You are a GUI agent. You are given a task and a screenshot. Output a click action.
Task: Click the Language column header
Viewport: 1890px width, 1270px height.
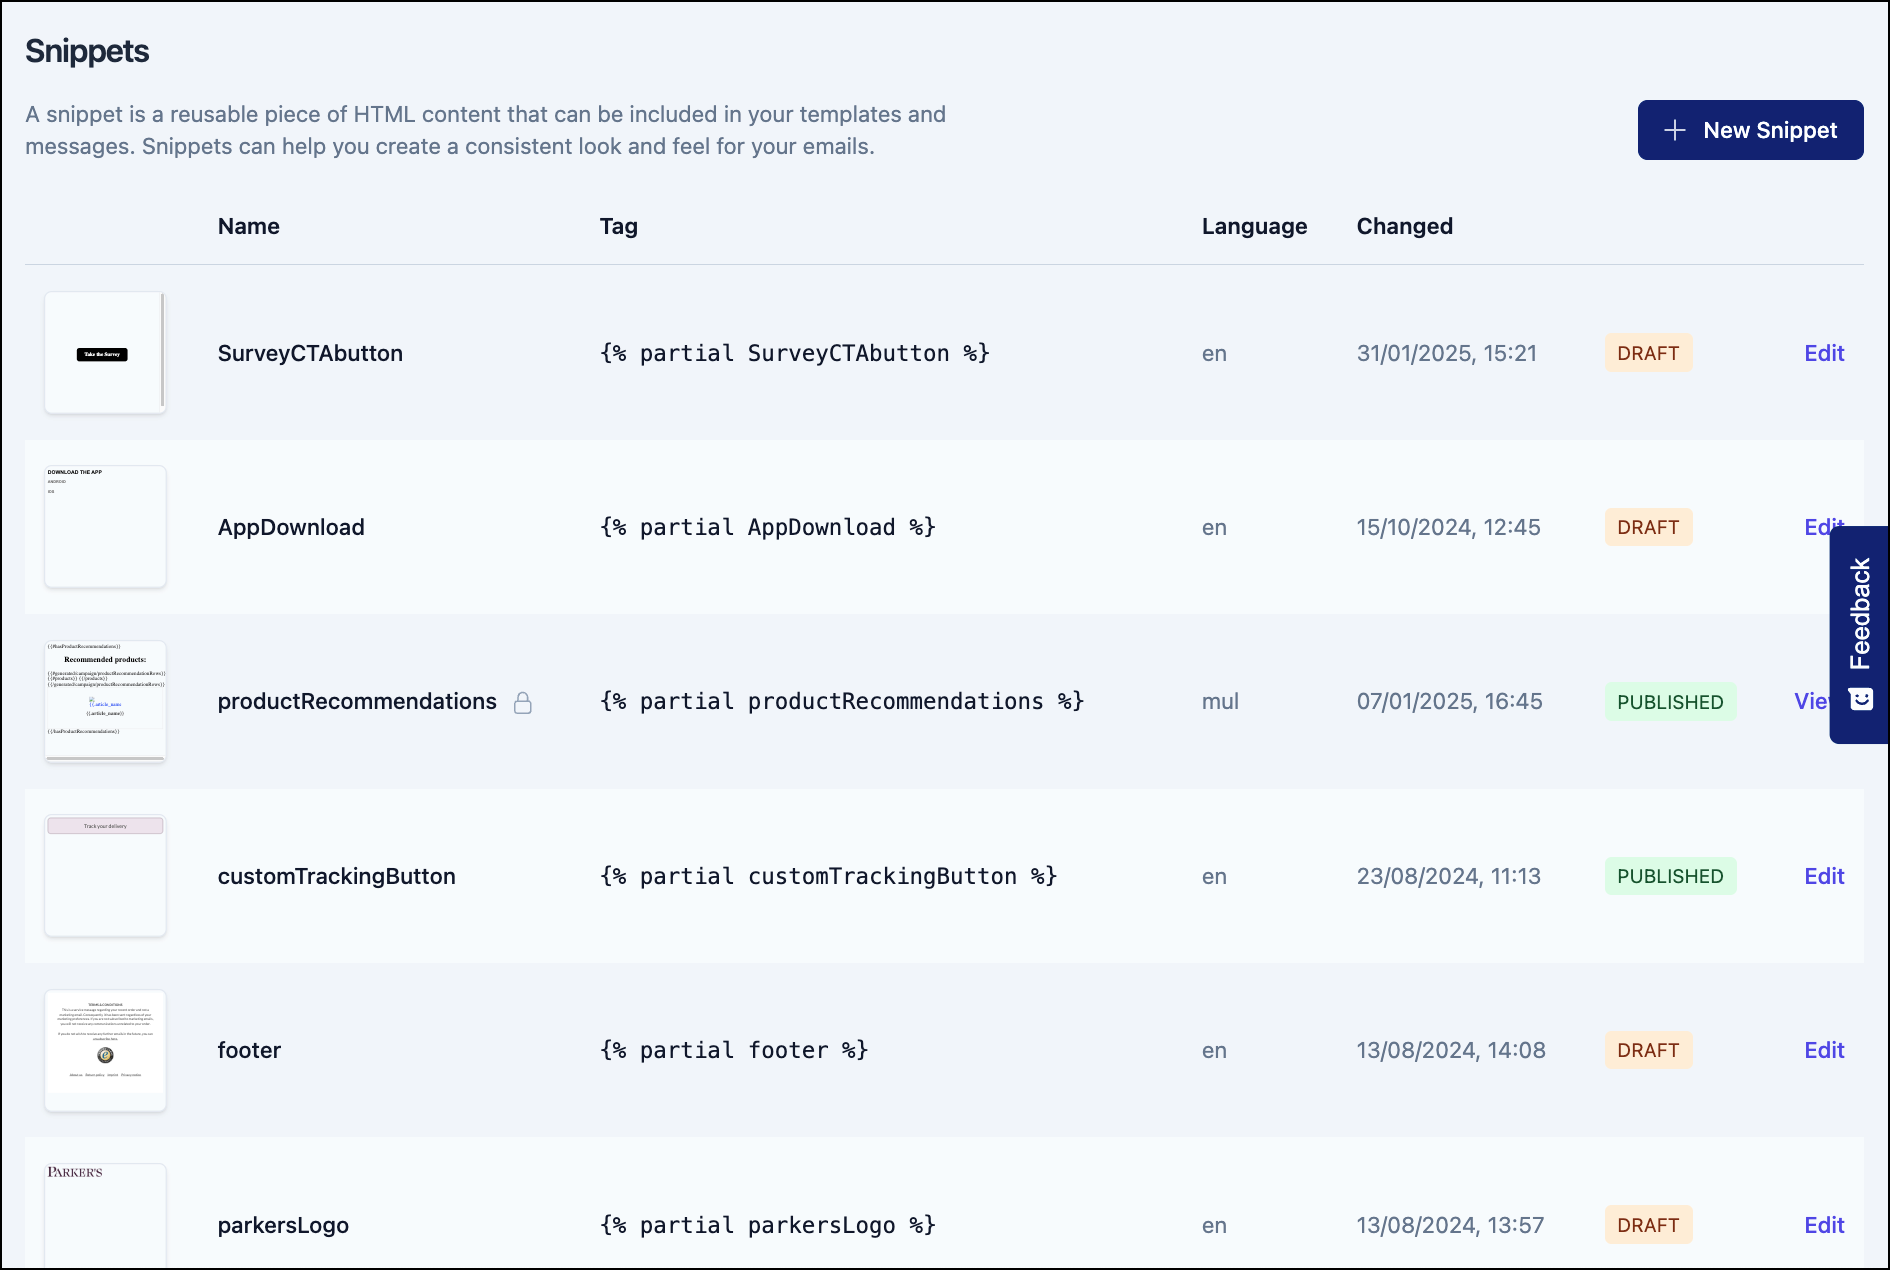point(1254,226)
